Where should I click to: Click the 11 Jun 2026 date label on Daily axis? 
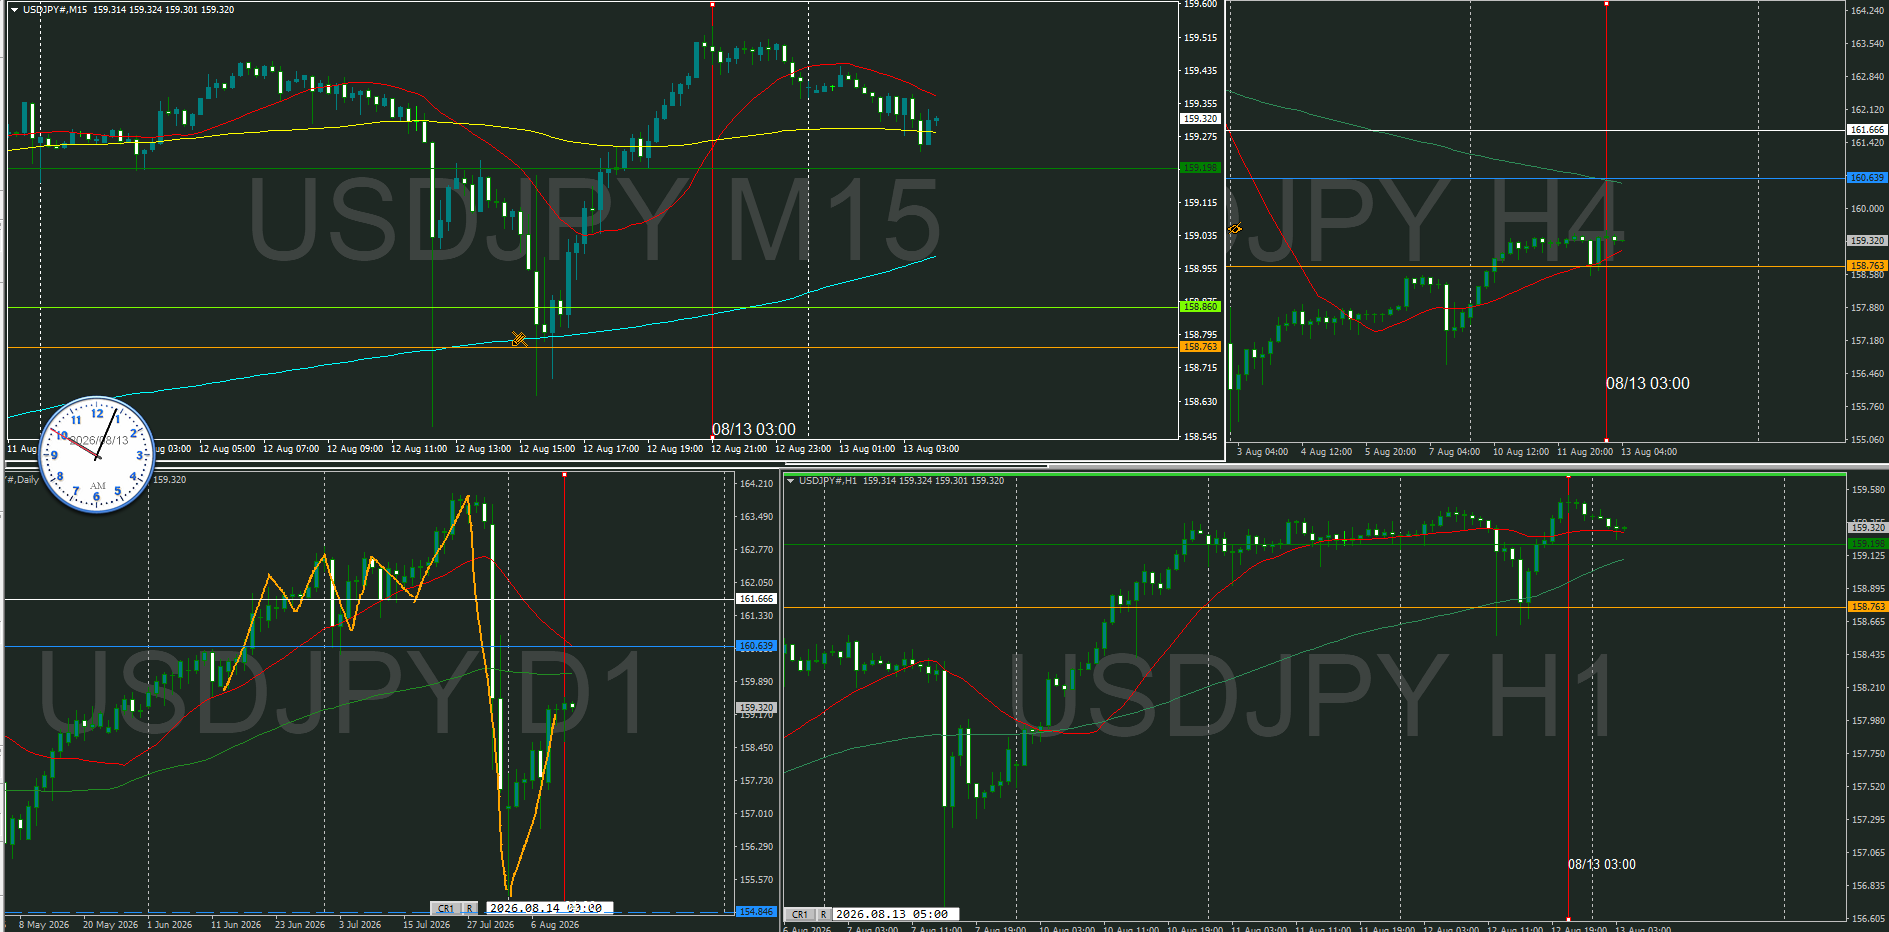tap(236, 925)
